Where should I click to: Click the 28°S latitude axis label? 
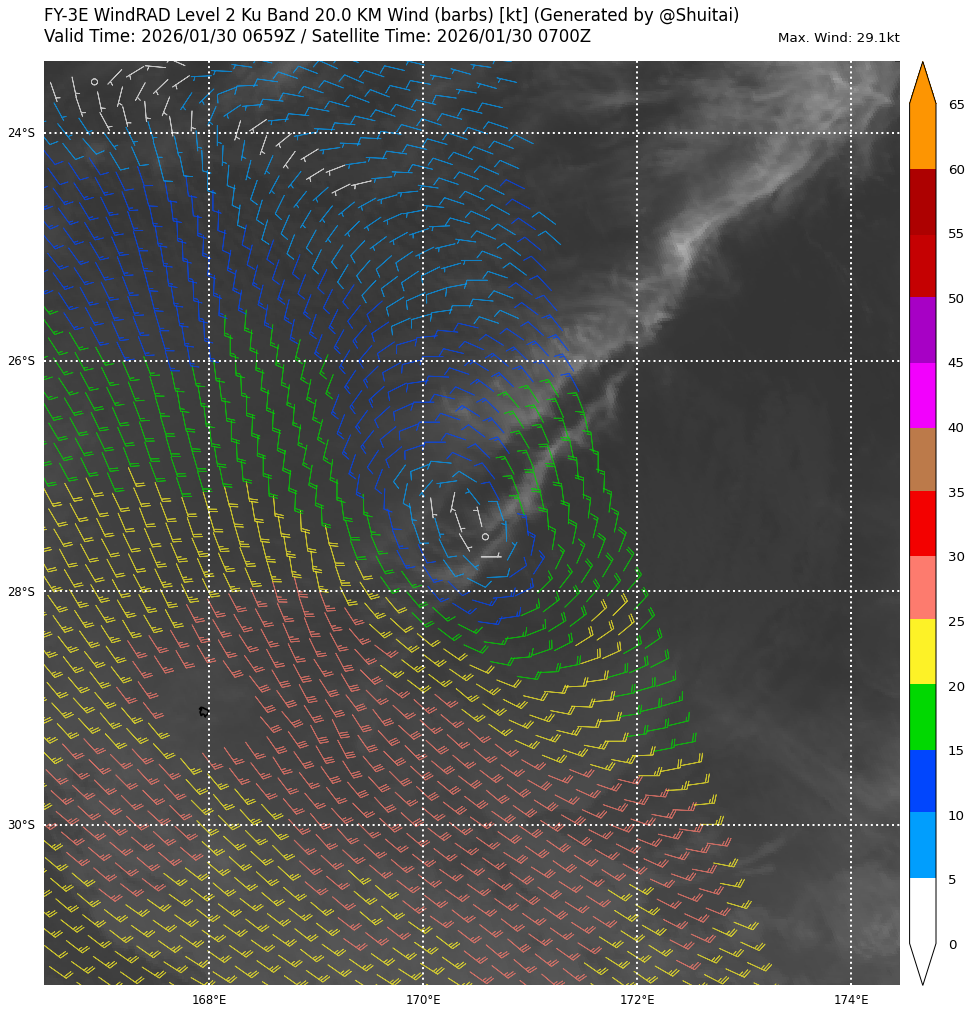[x=21, y=592]
